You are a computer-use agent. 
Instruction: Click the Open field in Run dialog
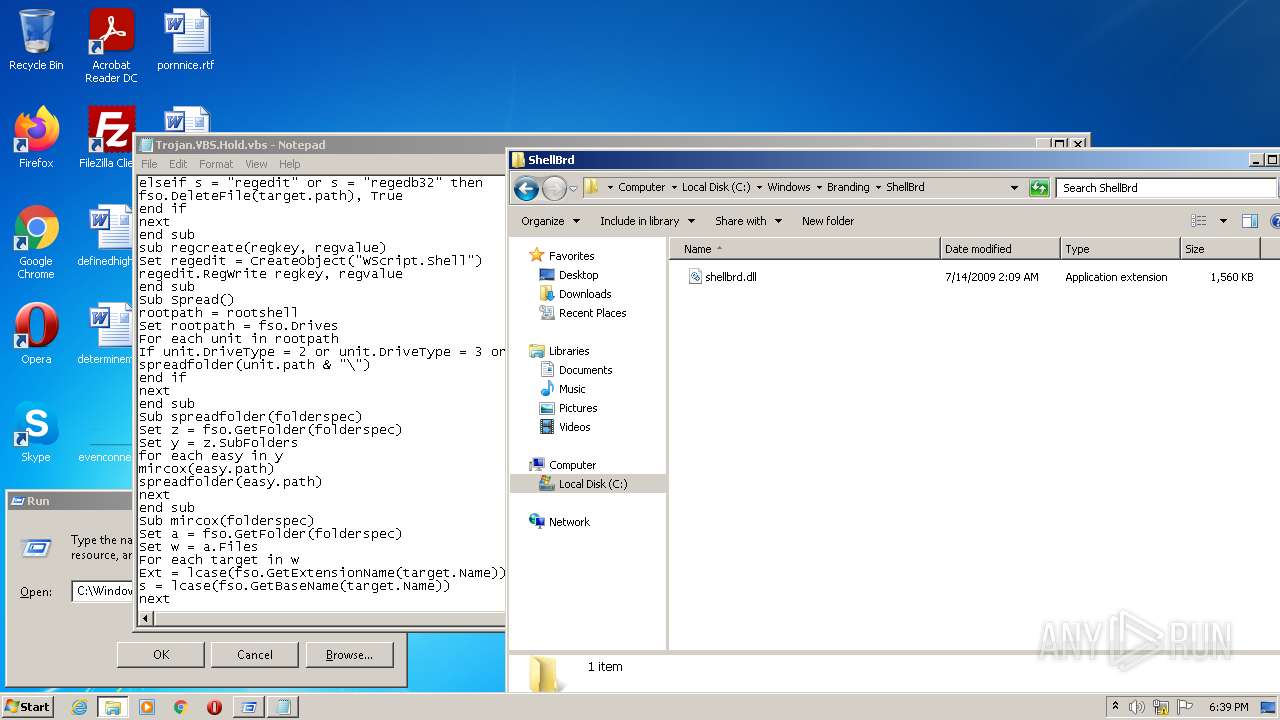point(103,591)
